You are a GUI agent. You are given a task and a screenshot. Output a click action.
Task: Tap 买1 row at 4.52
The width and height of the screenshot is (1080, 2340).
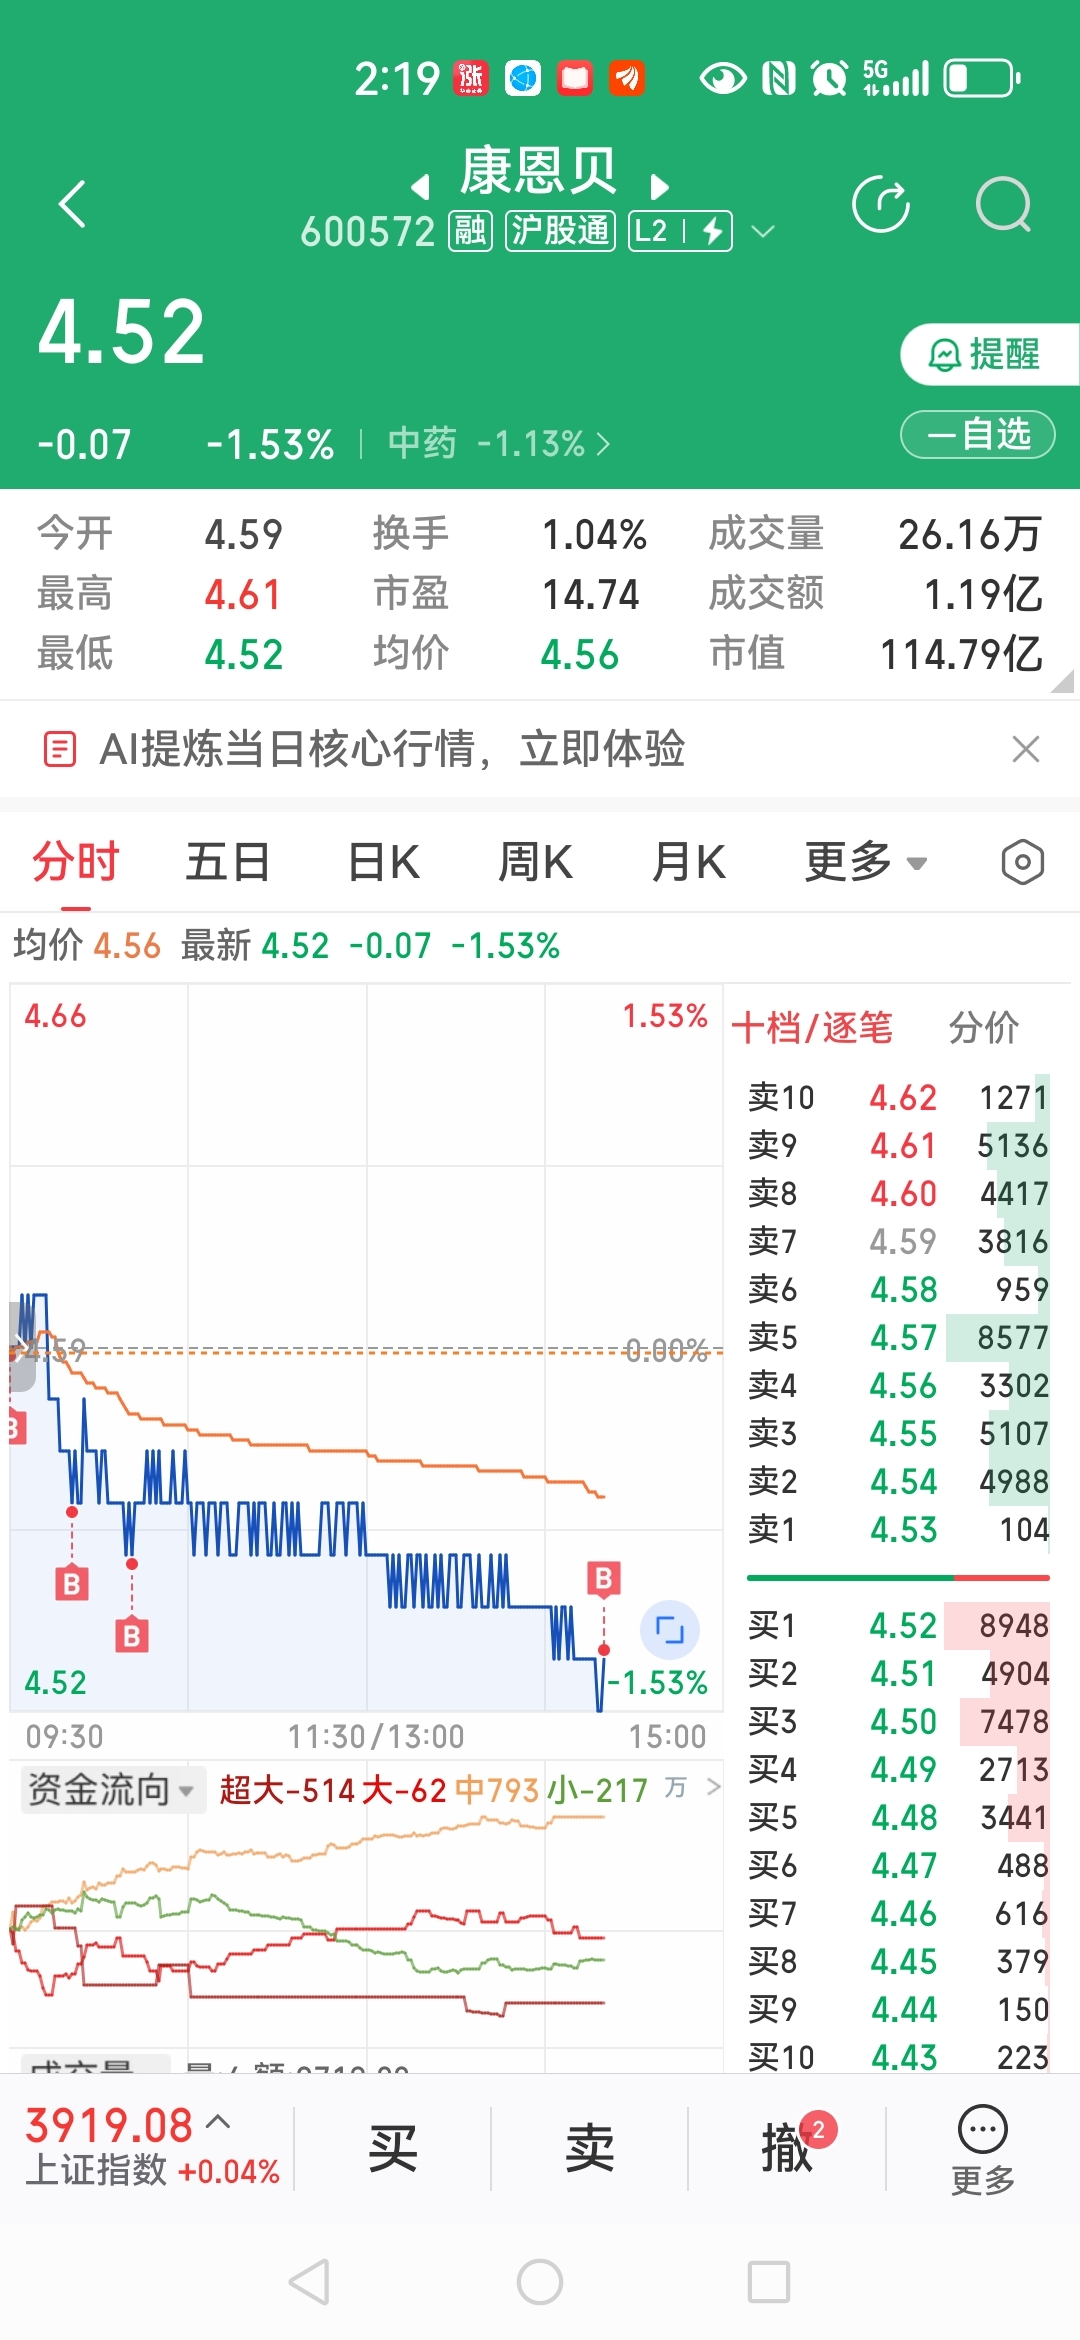898,1625
